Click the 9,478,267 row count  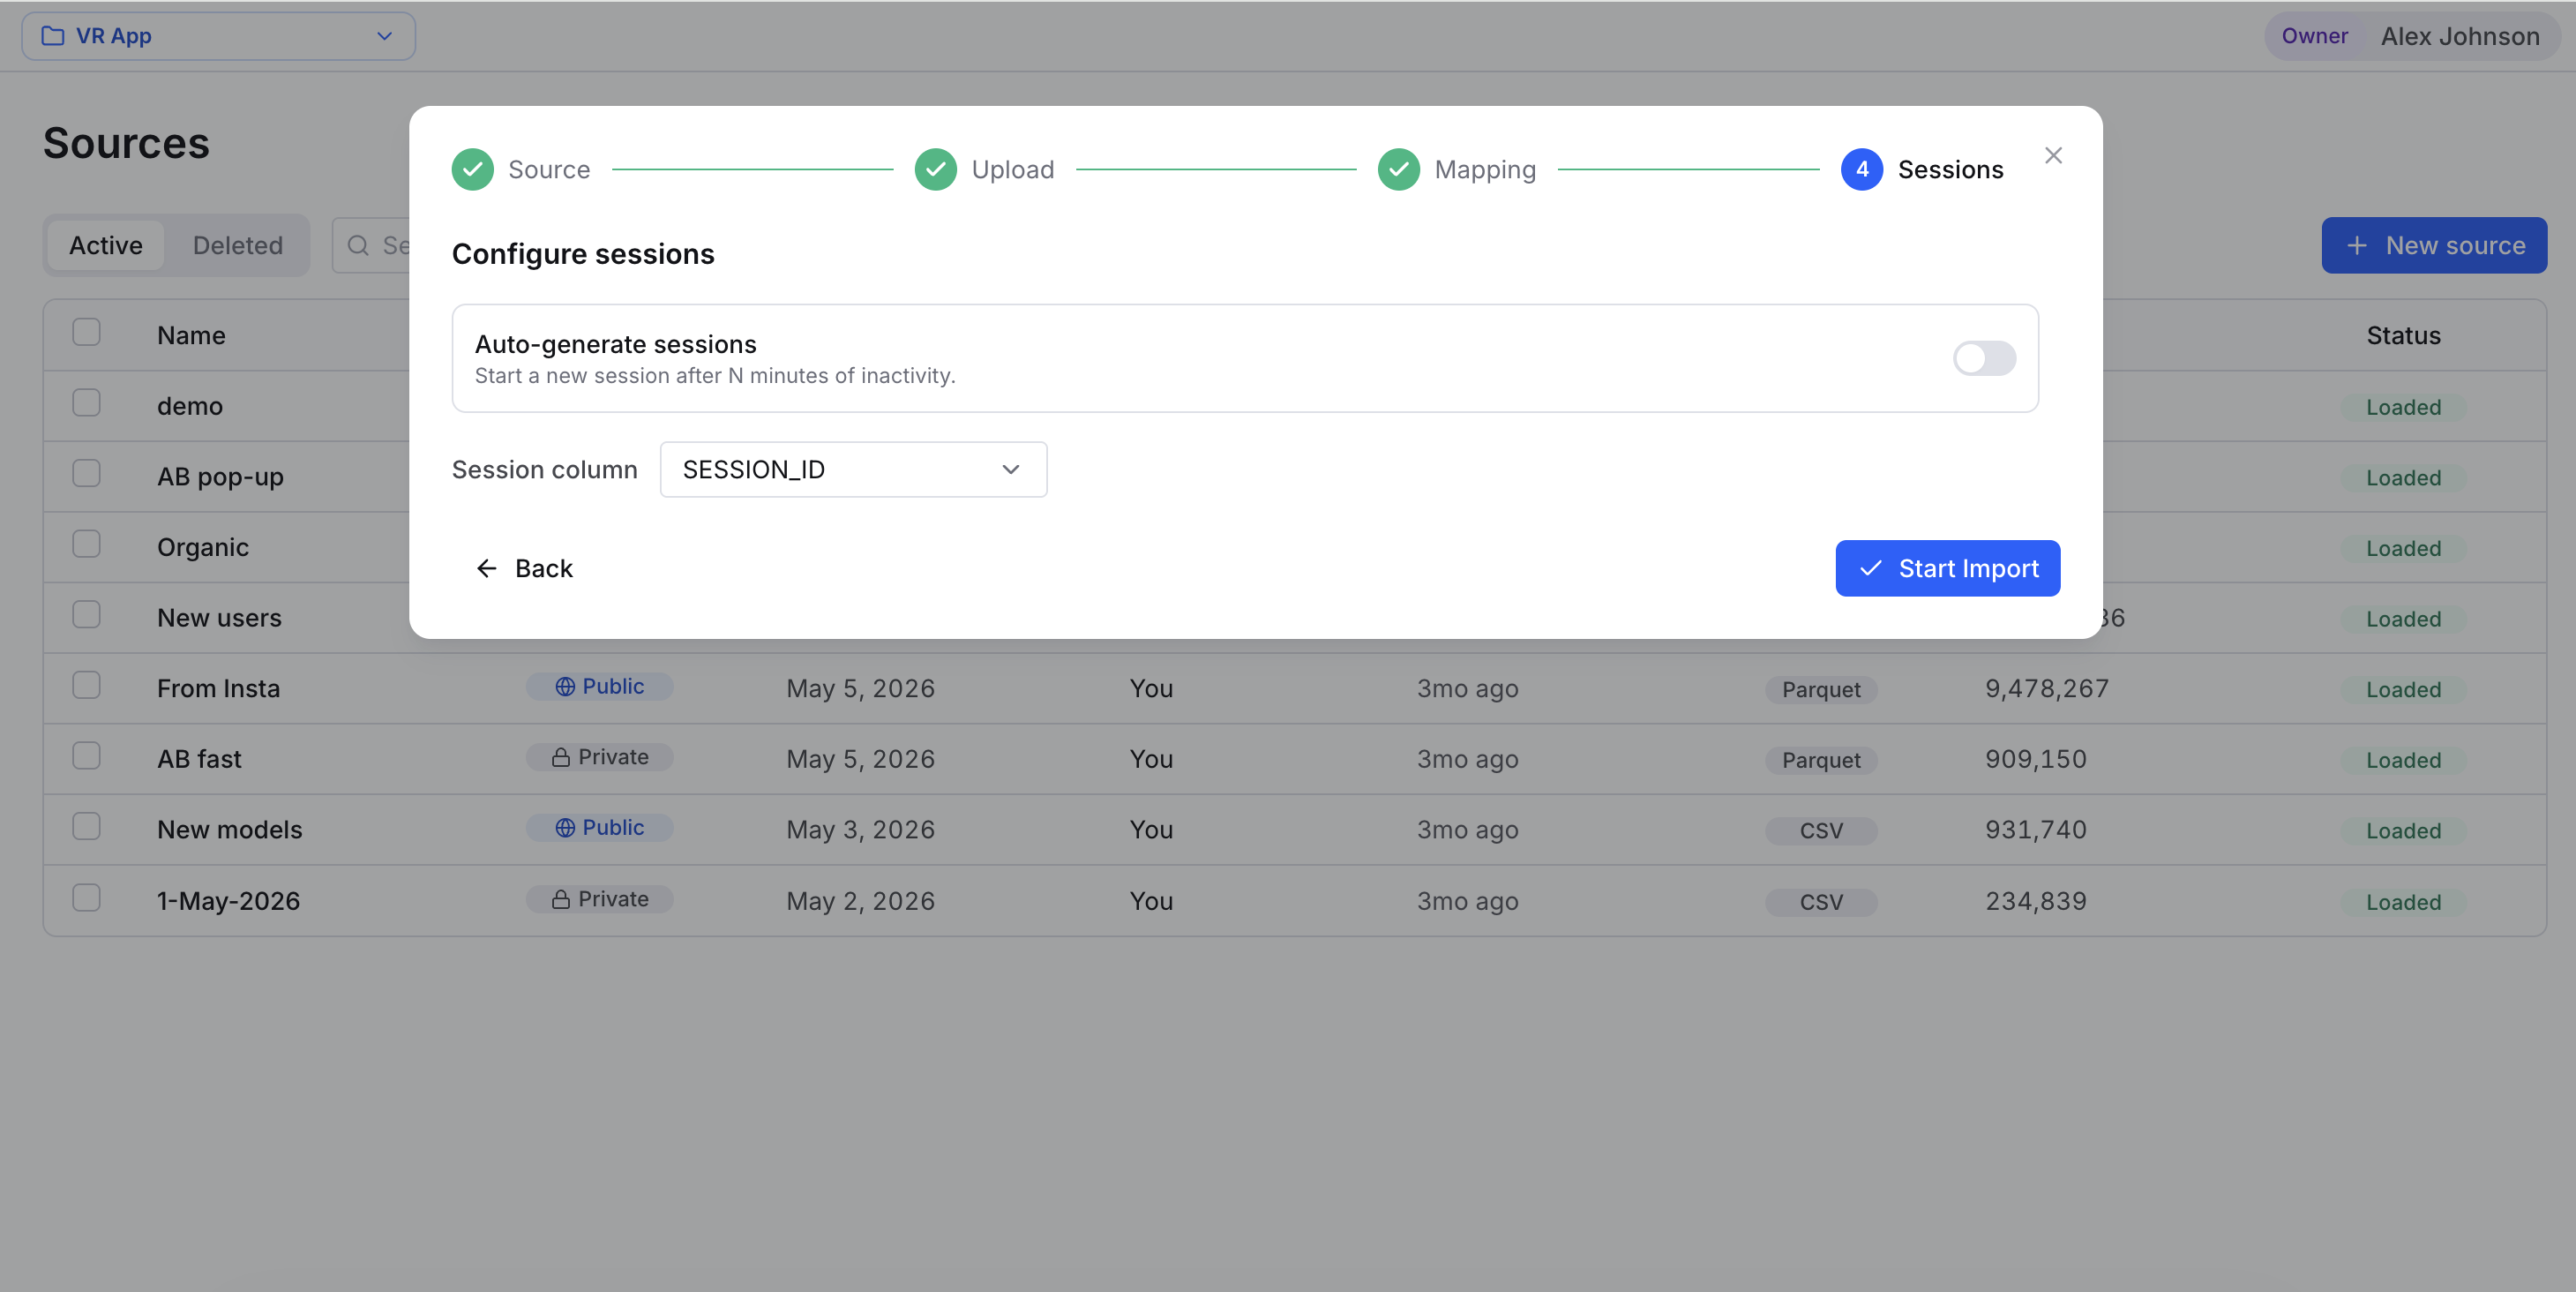[x=2047, y=688]
